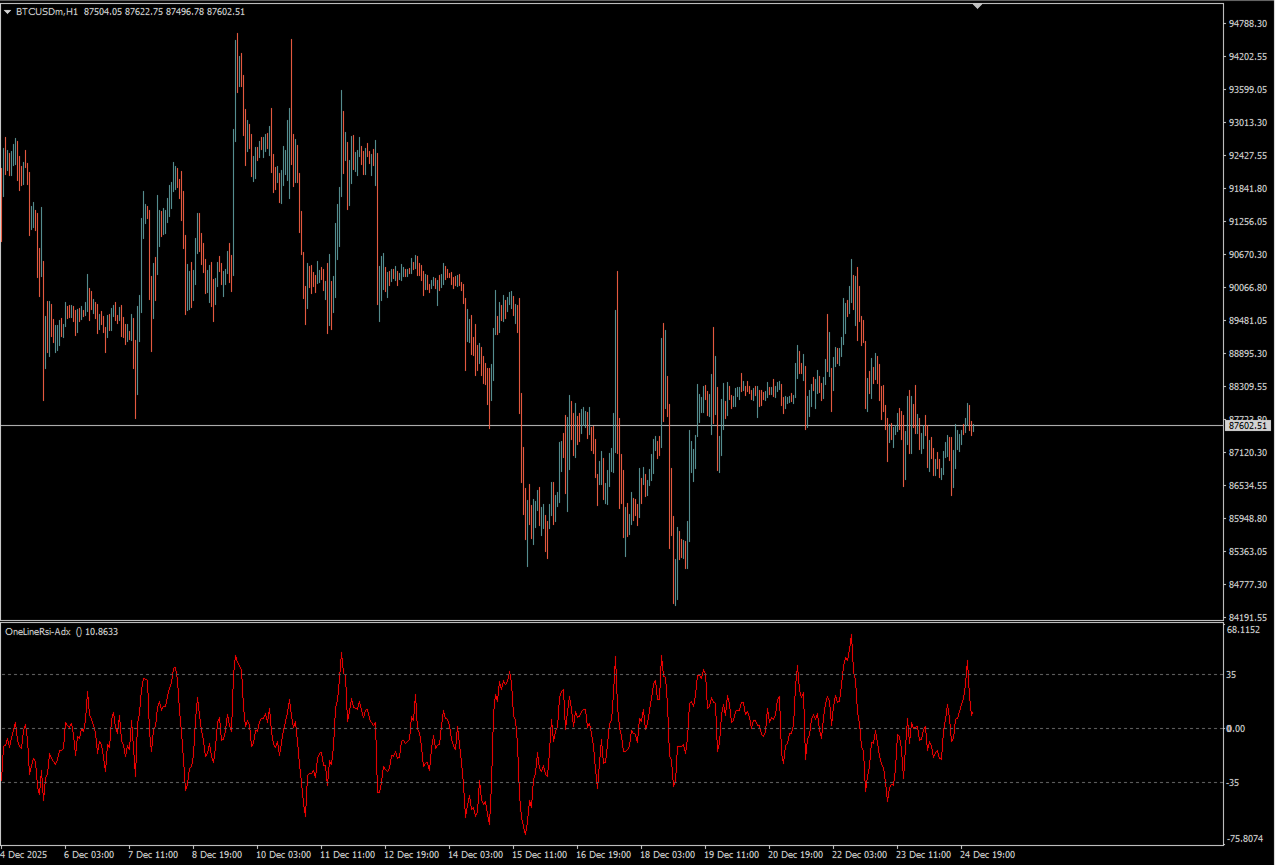The image size is (1276, 865).
Task: Click the -75.8074 indicator minimum label
Action: [x=1247, y=839]
